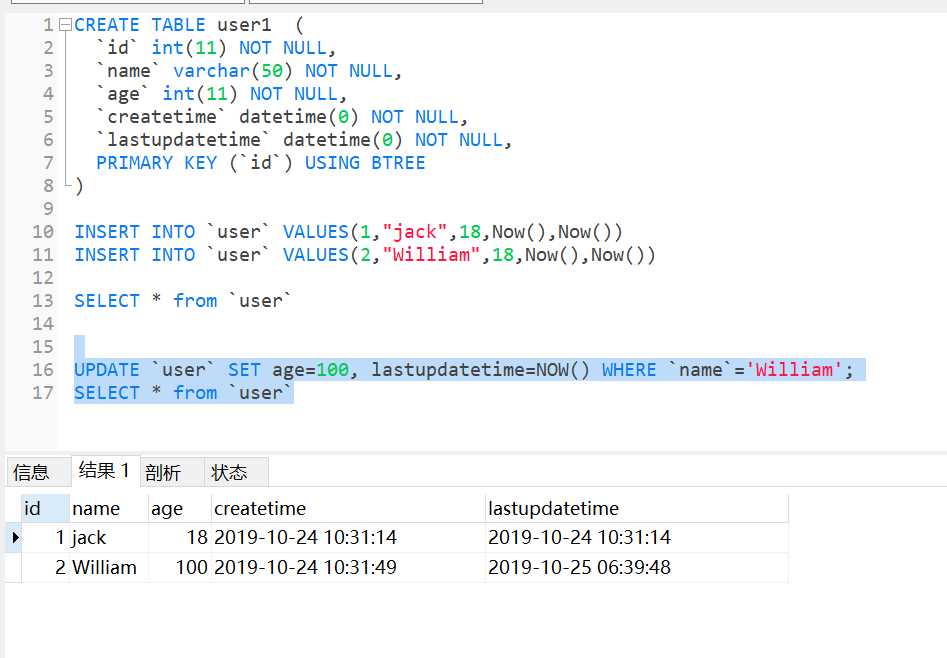
Task: Click the age column header
Action: (x=180, y=508)
